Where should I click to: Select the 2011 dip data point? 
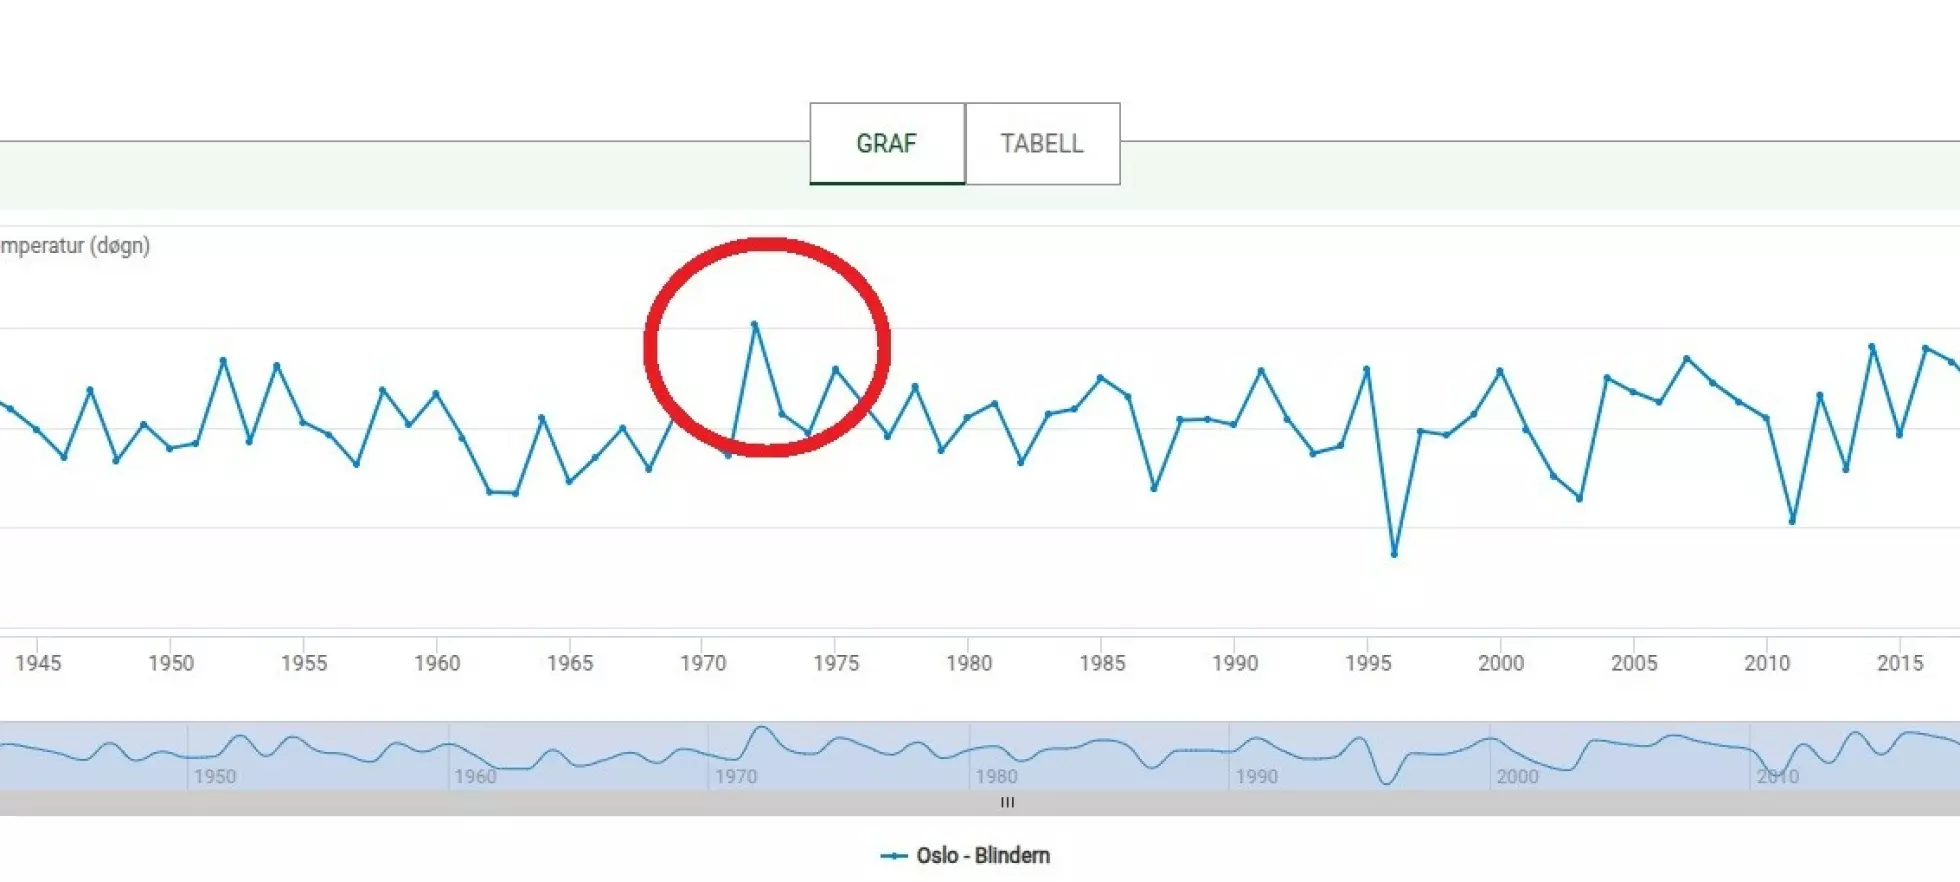point(1792,521)
